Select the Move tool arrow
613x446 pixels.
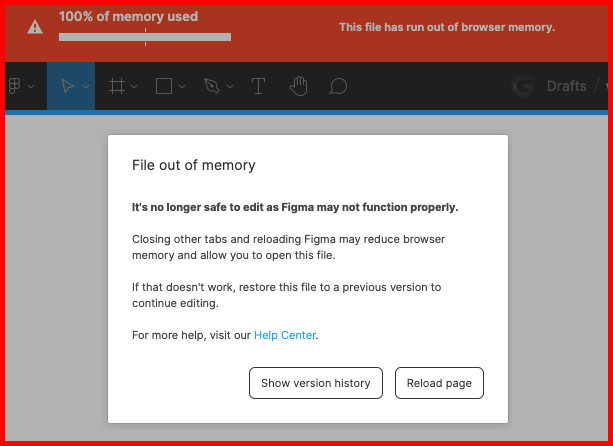(66, 86)
